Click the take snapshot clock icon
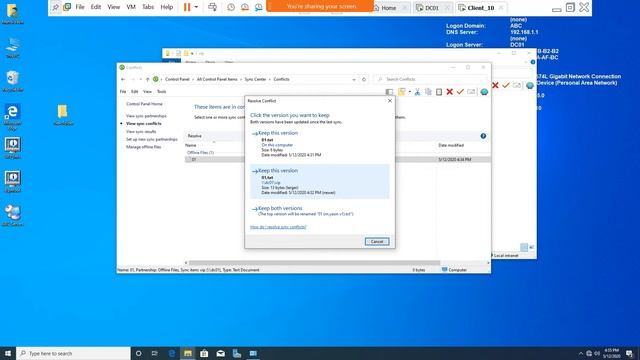Screen dimensions: 640x360 [x=231, y=7]
